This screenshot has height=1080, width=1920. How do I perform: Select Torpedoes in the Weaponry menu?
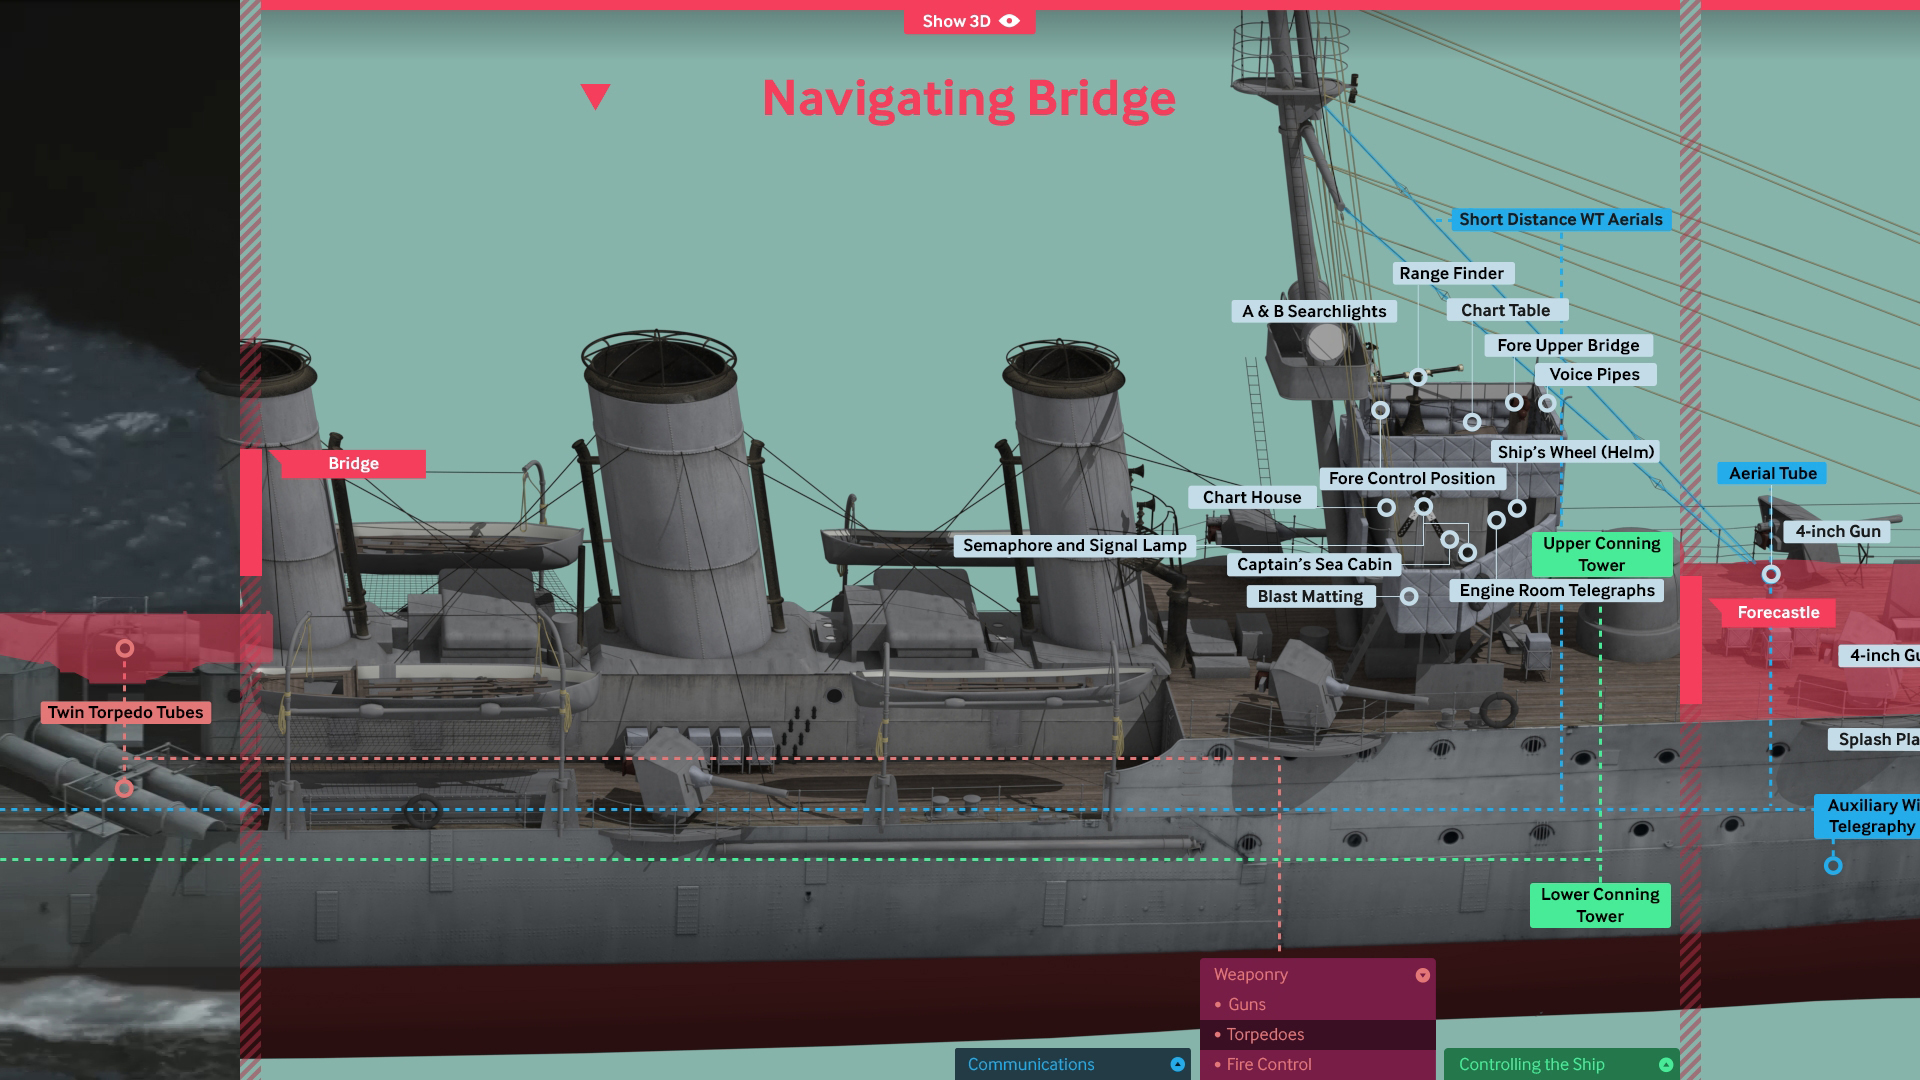click(x=1265, y=1034)
